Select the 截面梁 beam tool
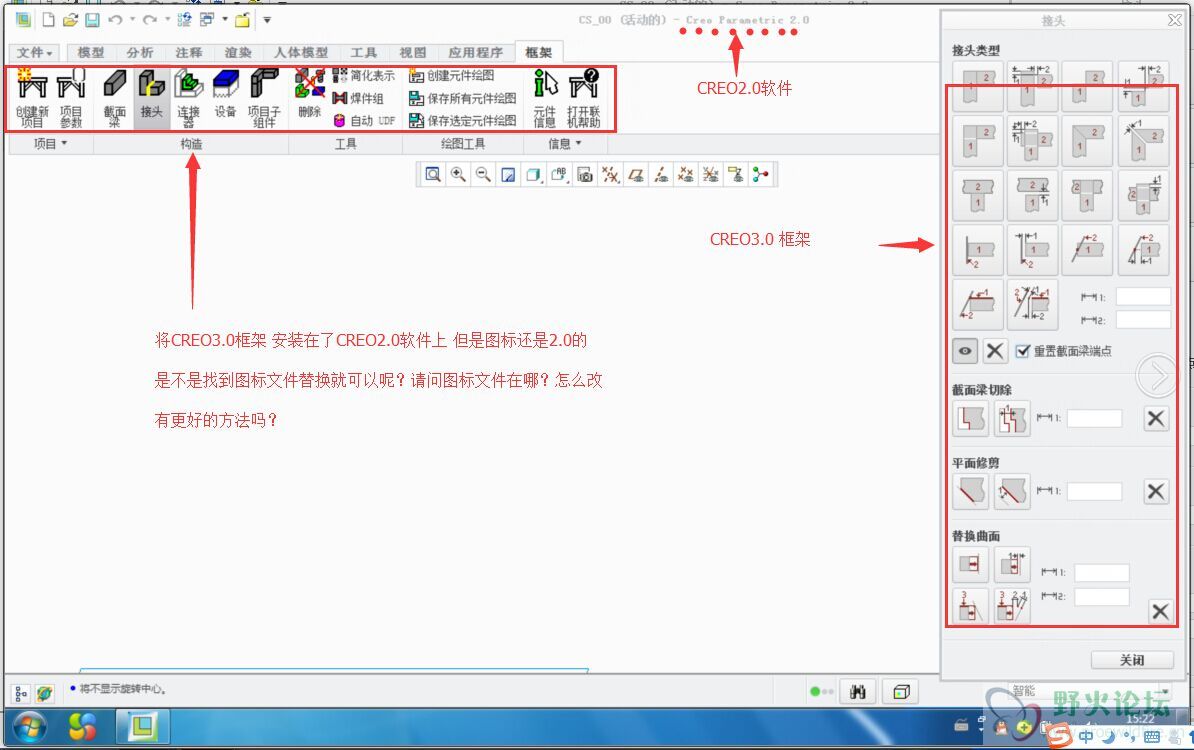 pos(114,97)
